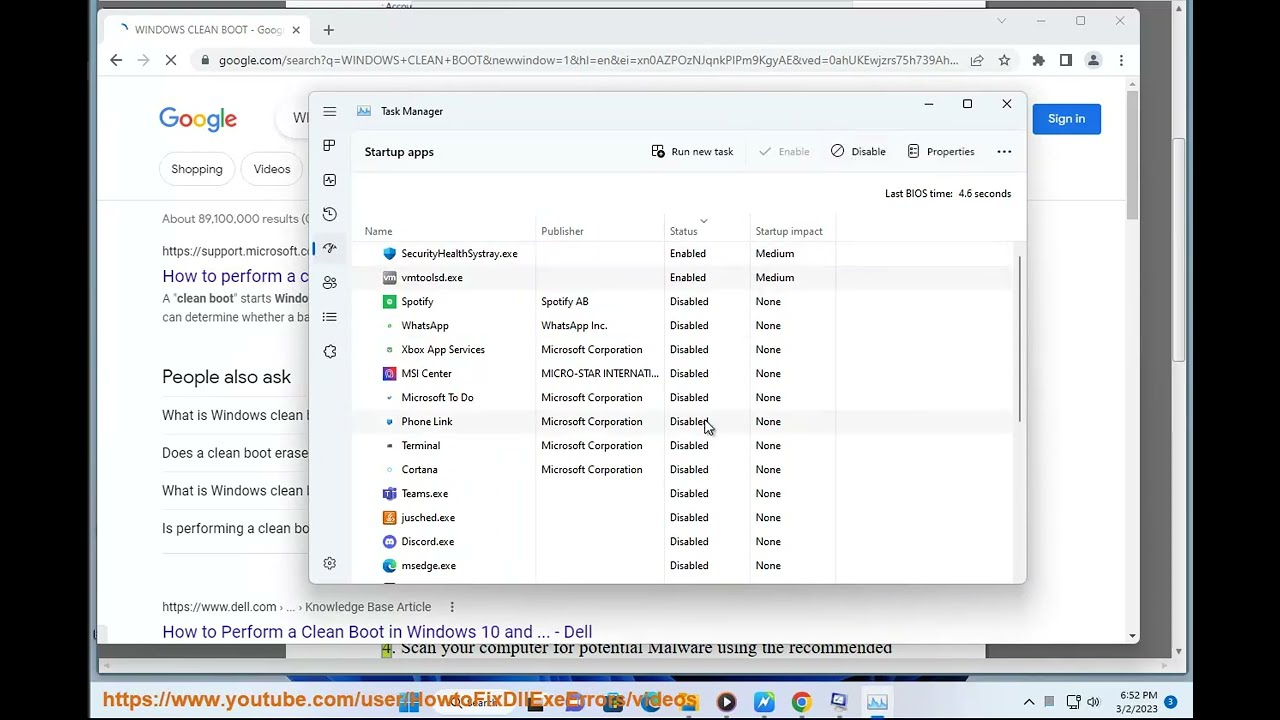Image resolution: width=1280 pixels, height=720 pixels.
Task: Click MSI Center app icon
Action: tap(389, 373)
